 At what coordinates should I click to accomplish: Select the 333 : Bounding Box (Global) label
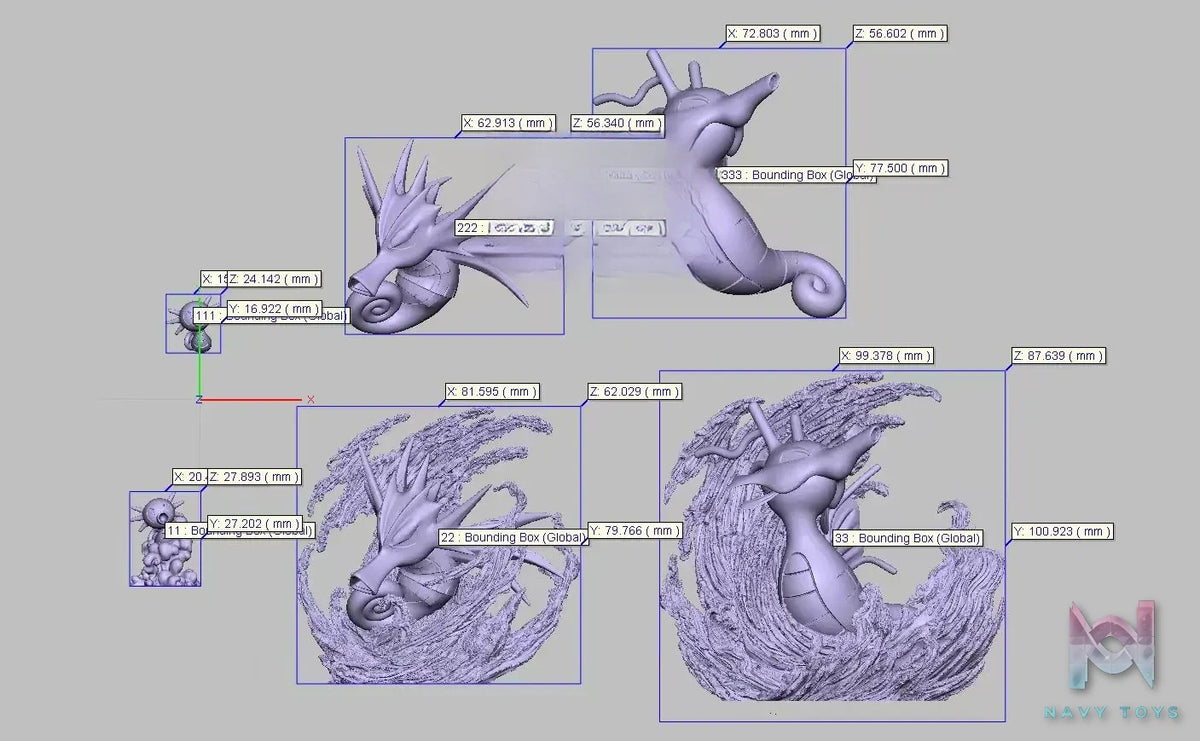click(797, 175)
